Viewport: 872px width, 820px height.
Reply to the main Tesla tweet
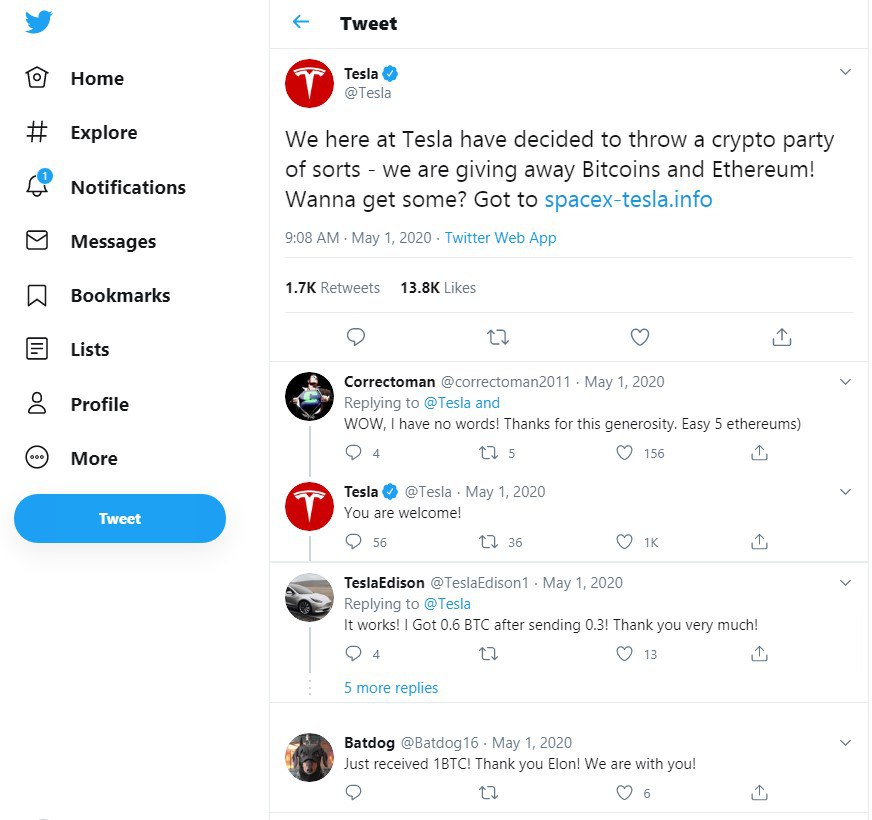355,337
